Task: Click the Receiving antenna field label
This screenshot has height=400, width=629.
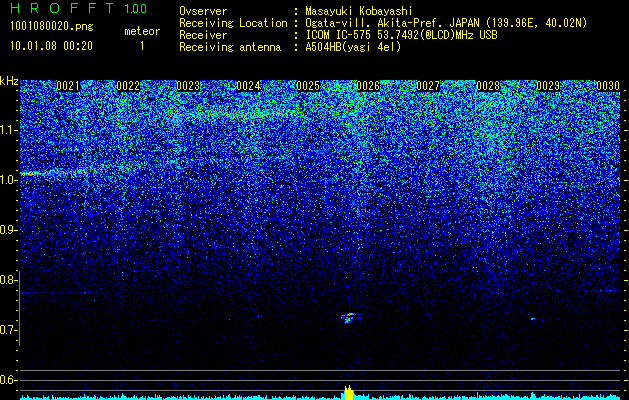Action: pos(230,47)
